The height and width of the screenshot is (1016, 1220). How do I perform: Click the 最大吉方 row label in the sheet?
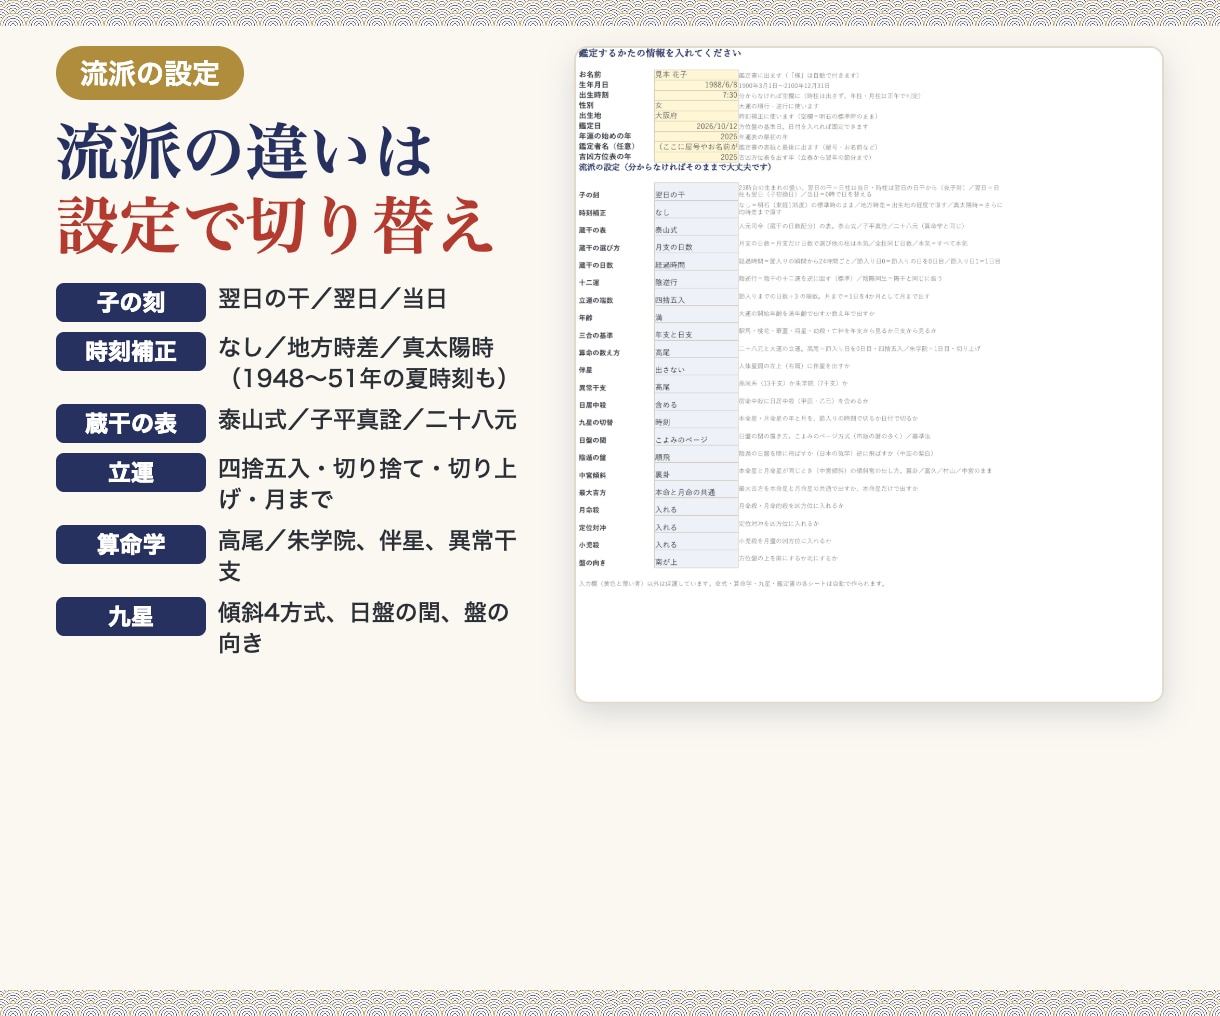592,493
